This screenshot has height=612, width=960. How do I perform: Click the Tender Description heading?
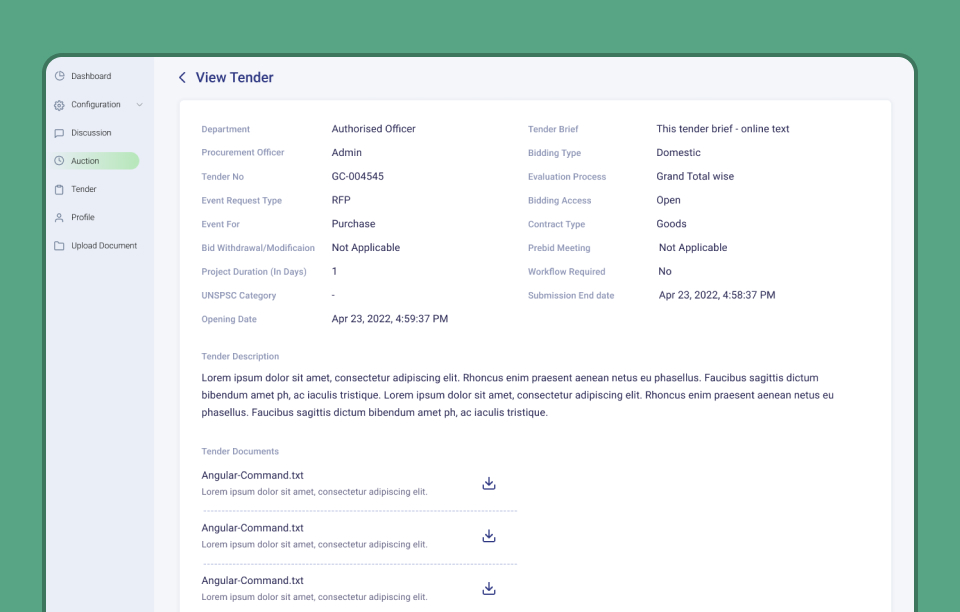coord(240,356)
